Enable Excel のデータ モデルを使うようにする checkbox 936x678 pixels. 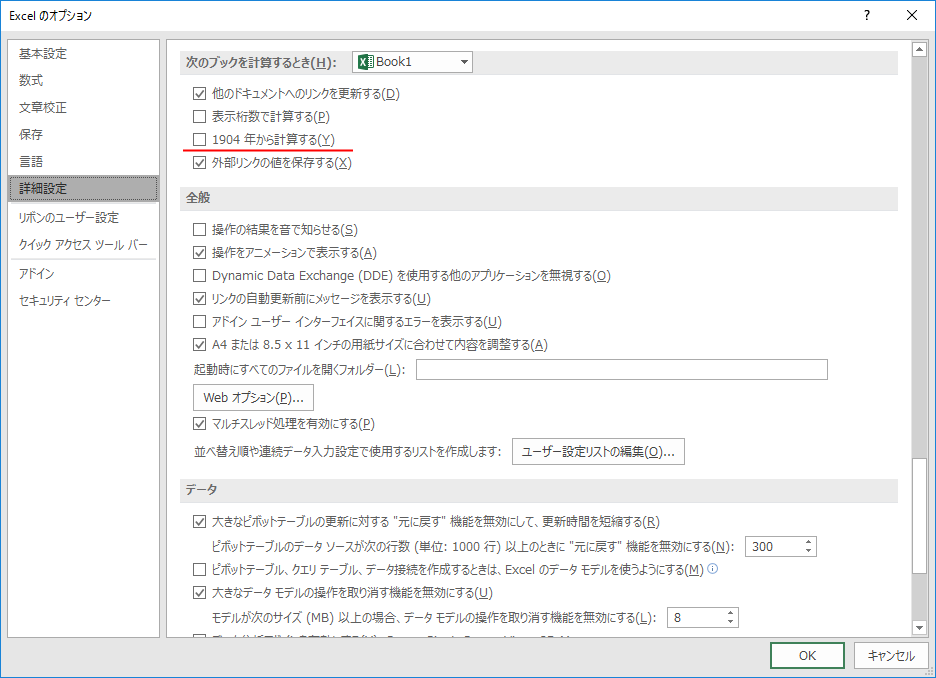click(199, 569)
